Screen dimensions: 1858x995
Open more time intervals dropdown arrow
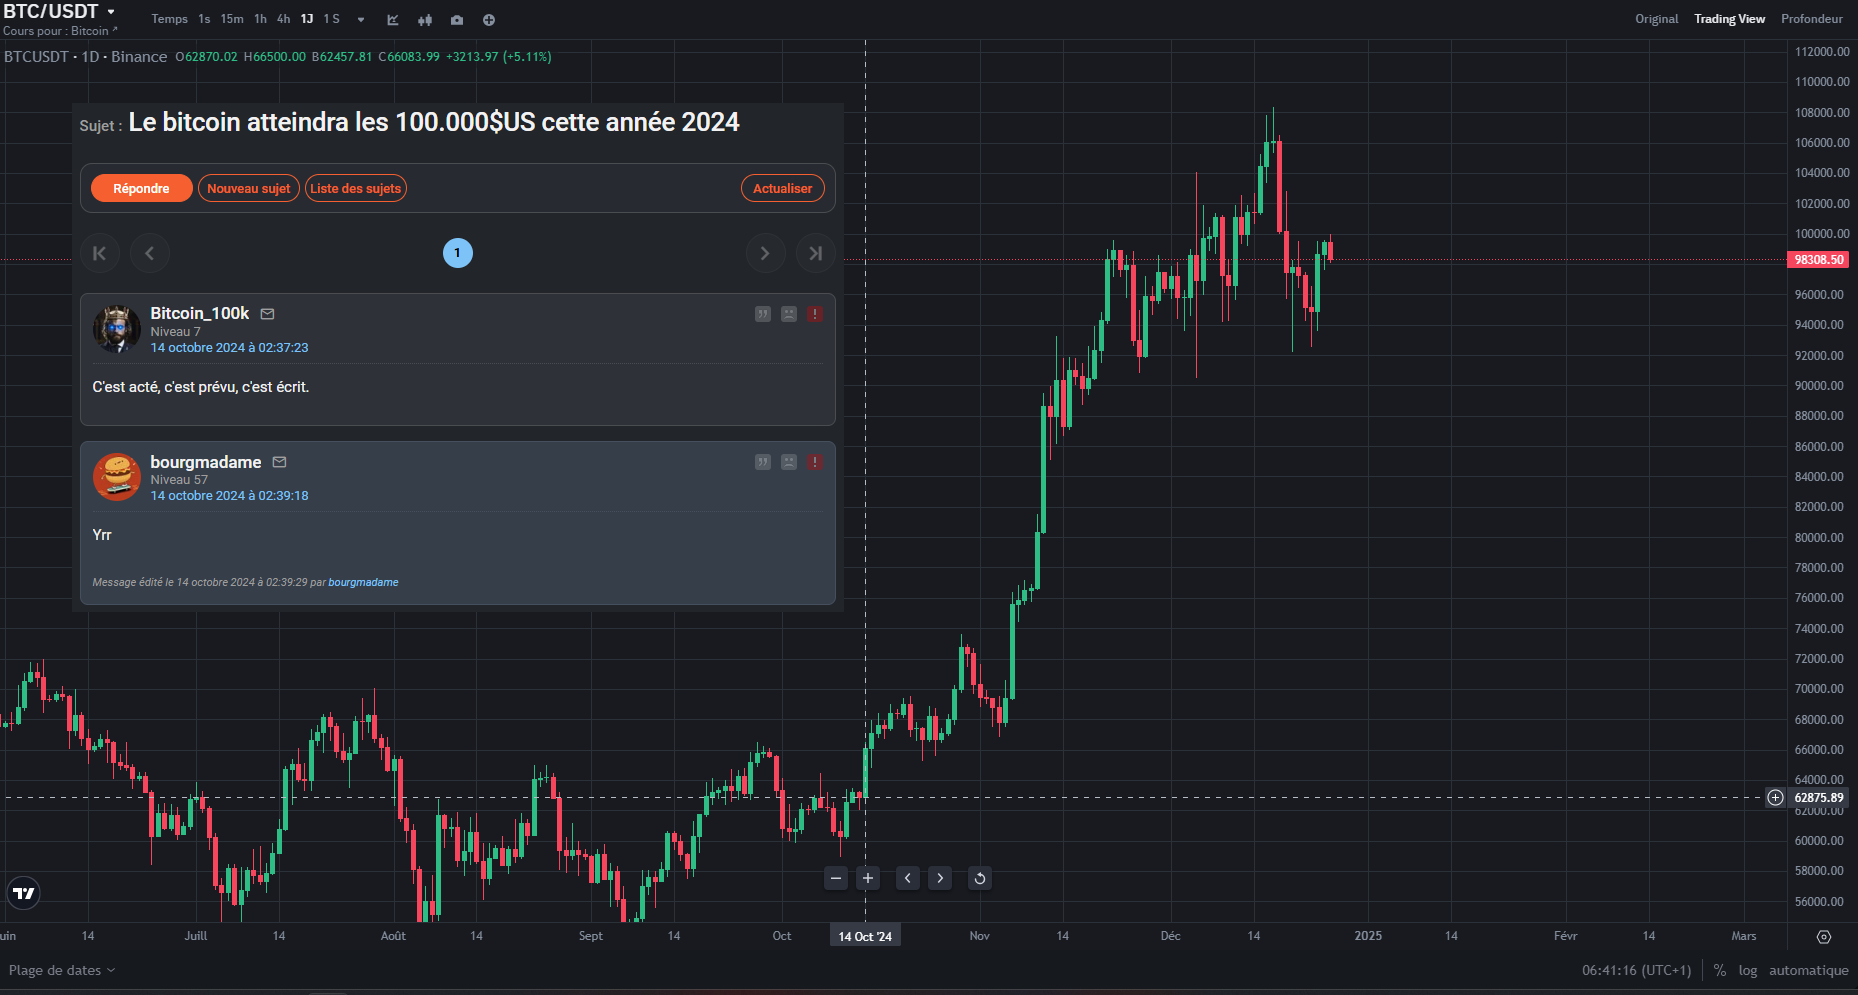pyautogui.click(x=361, y=20)
